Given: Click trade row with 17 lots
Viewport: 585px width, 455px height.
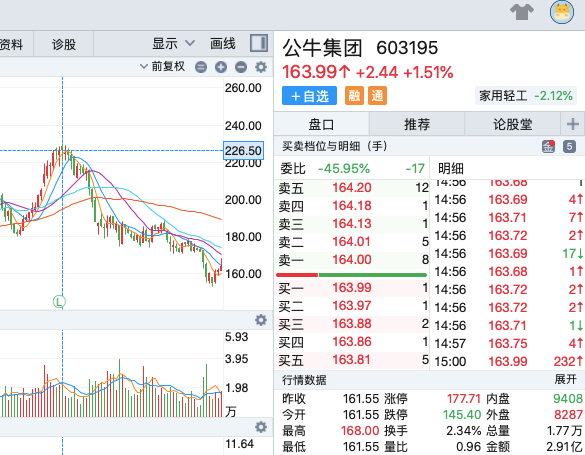Looking at the screenshot, I should tap(508, 254).
